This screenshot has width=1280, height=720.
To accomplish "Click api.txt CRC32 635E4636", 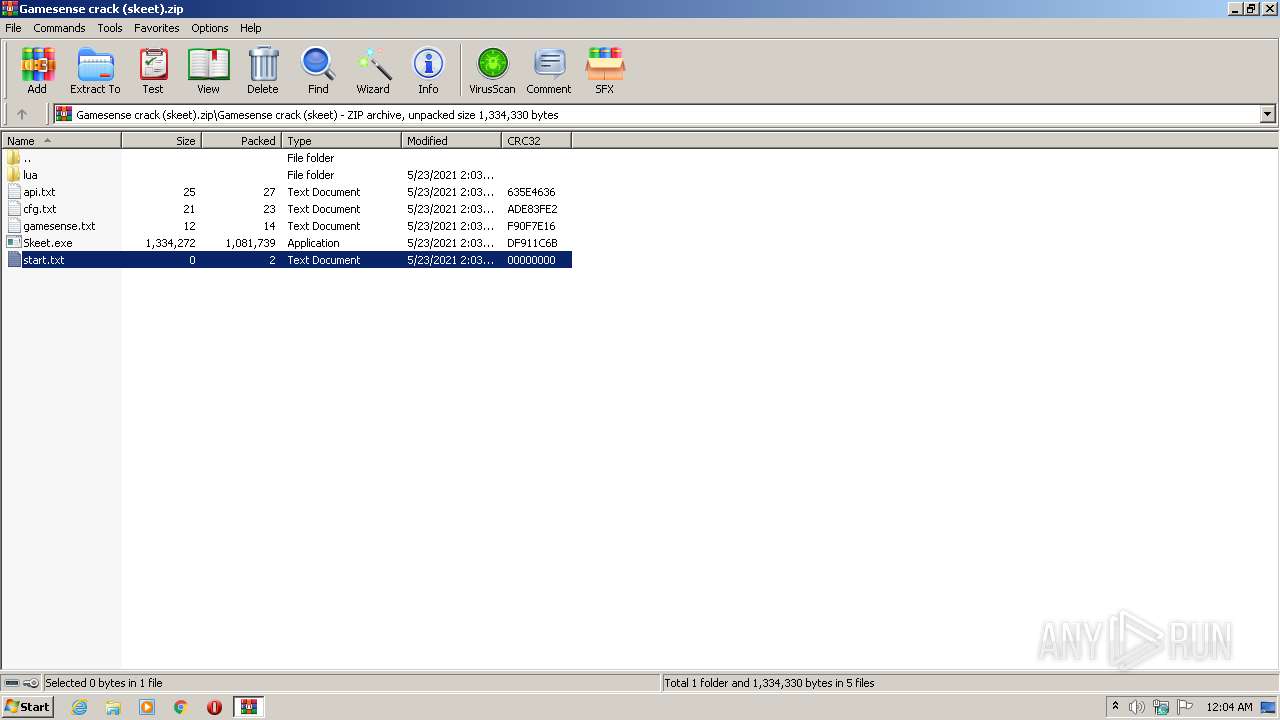I will (531, 192).
